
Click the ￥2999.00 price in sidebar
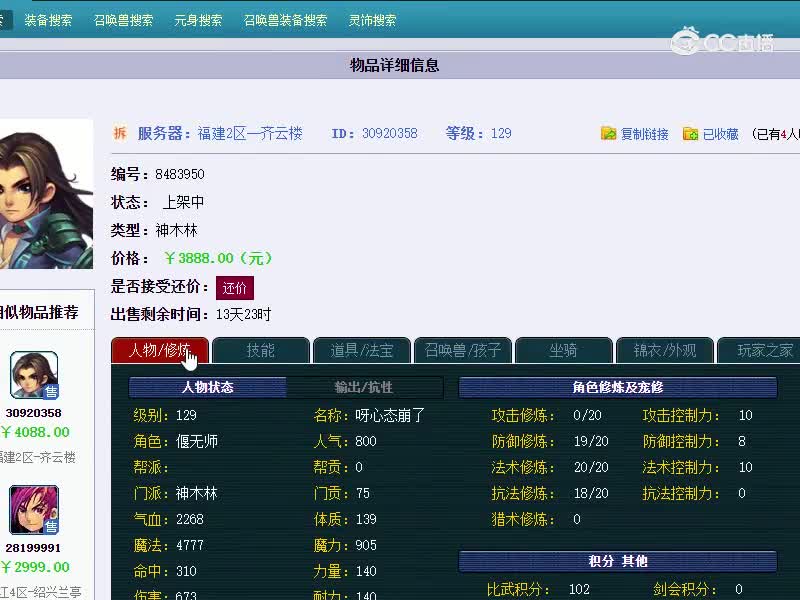click(35, 567)
